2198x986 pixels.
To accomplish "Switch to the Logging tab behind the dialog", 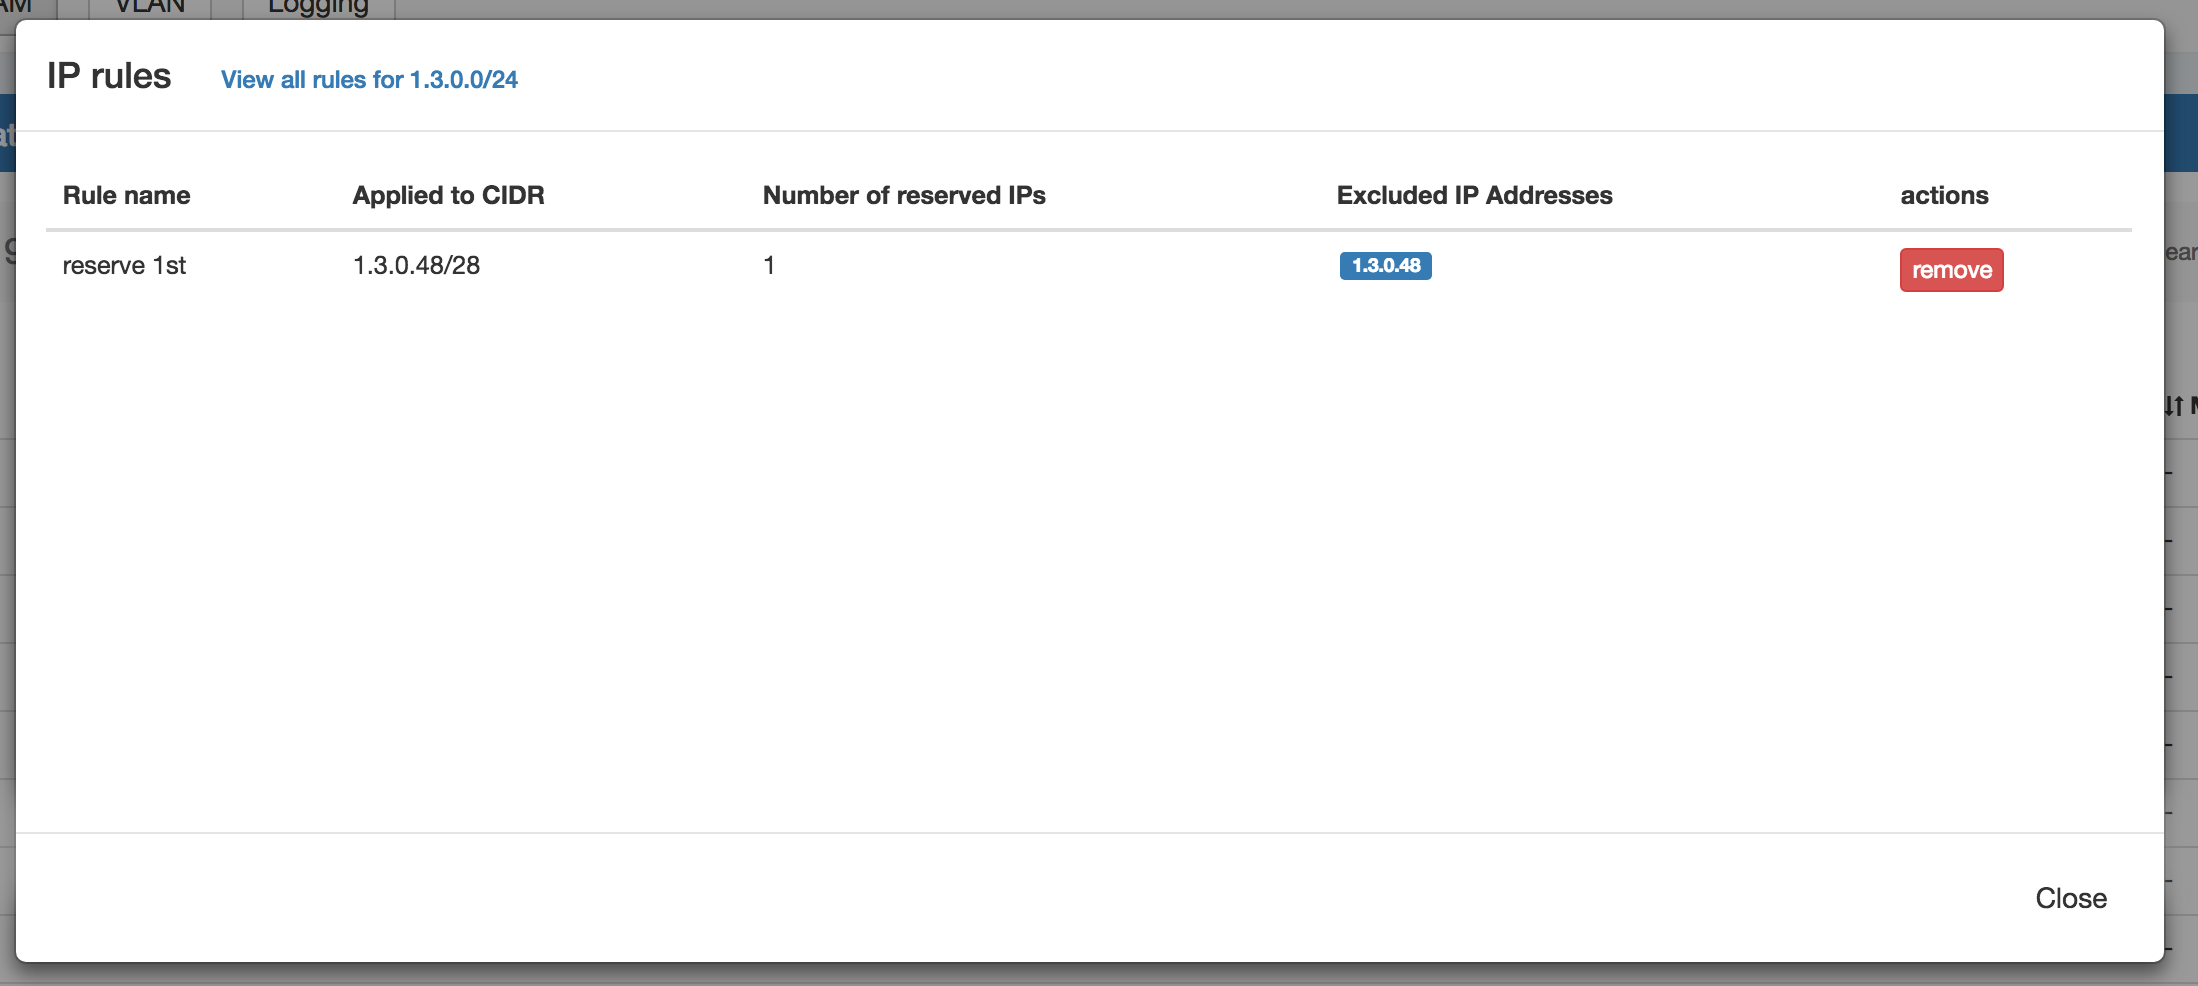I will 318,8.
